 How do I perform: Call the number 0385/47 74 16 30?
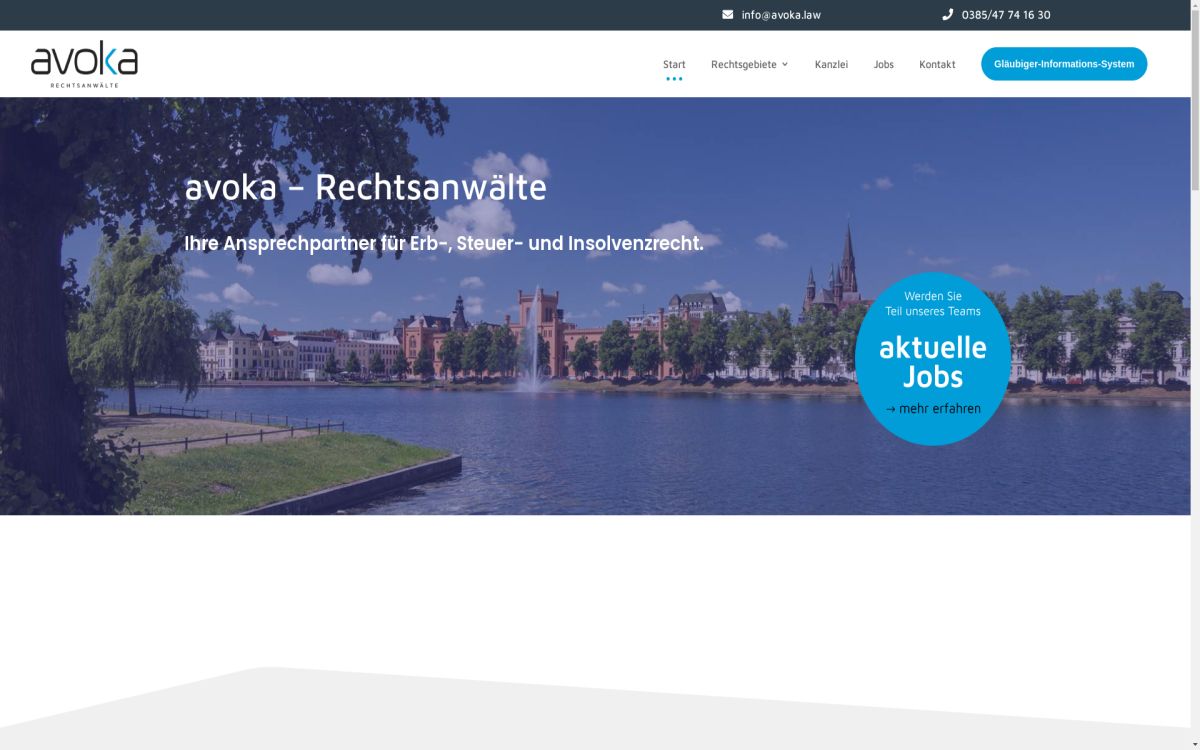1005,14
